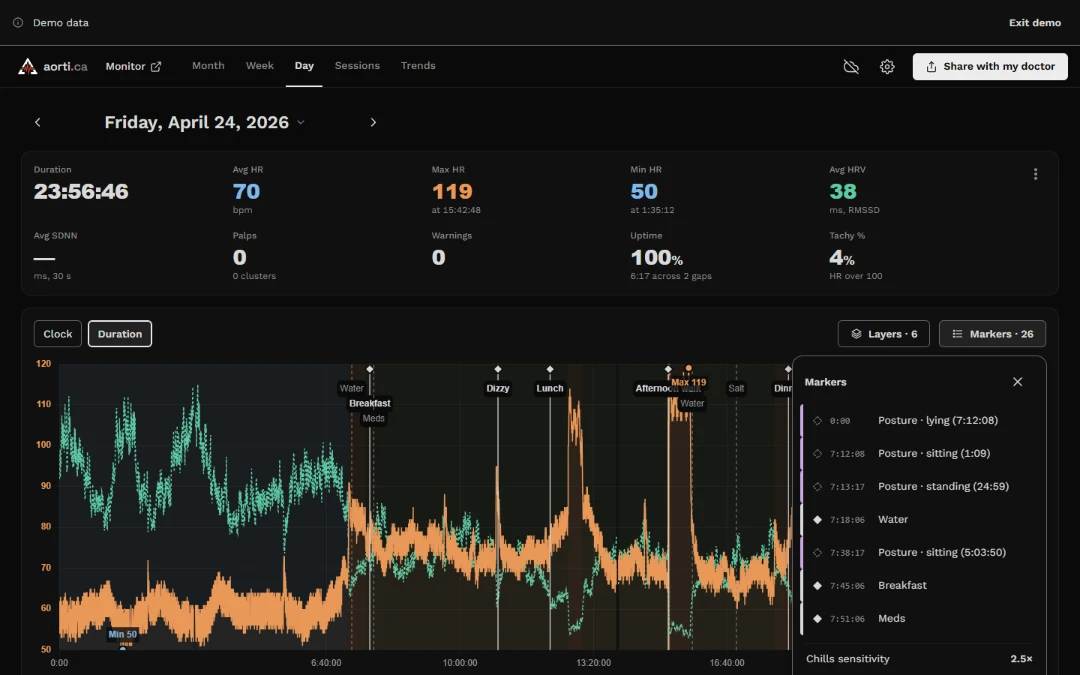The width and height of the screenshot is (1080, 675).
Task: Open the Monitor external link
Action: 133,66
